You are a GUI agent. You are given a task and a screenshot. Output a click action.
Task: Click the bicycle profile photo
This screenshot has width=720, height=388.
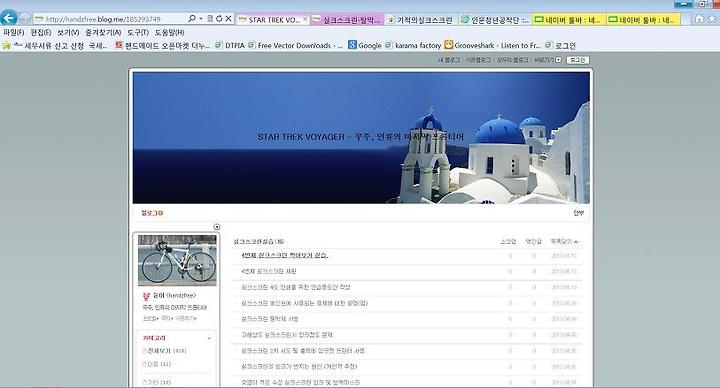point(177,260)
